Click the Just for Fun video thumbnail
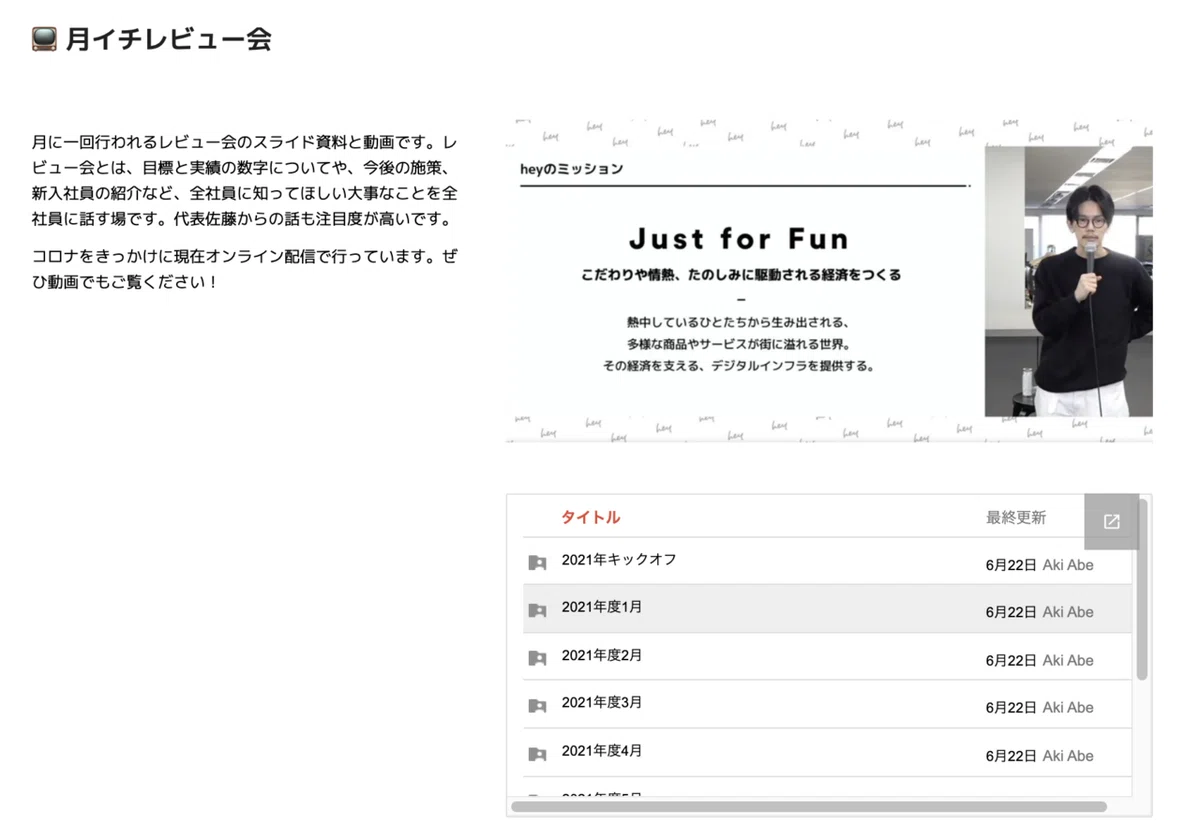The image size is (1200, 839). pyautogui.click(x=829, y=281)
